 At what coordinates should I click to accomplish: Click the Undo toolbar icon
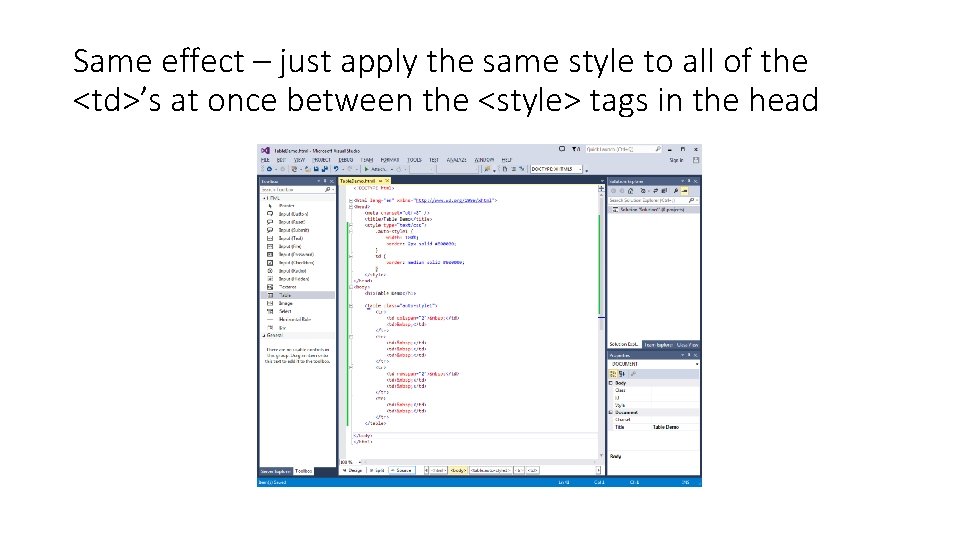[336, 169]
